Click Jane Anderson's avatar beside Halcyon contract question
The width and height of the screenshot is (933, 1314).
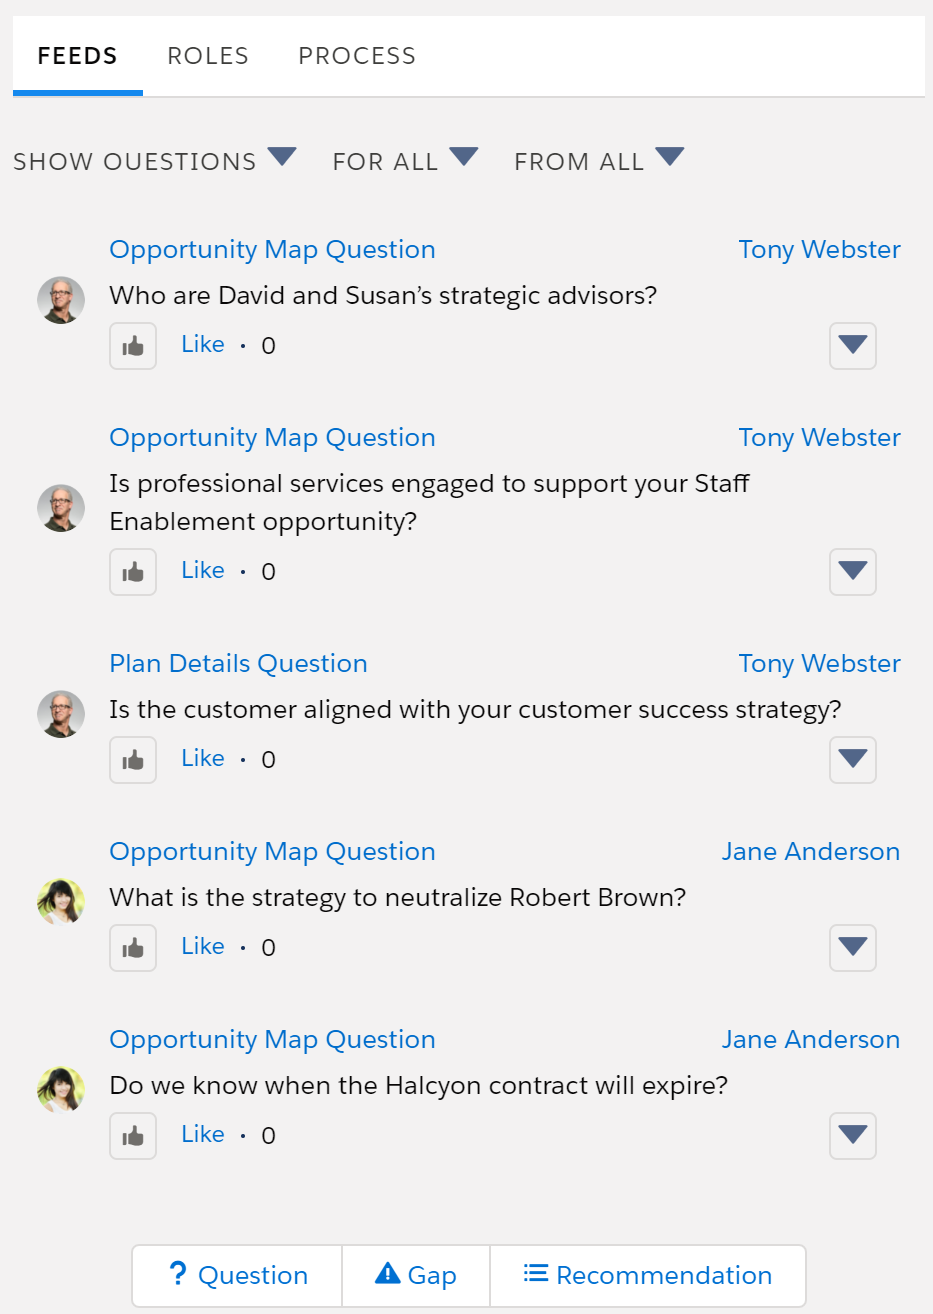point(61,1090)
